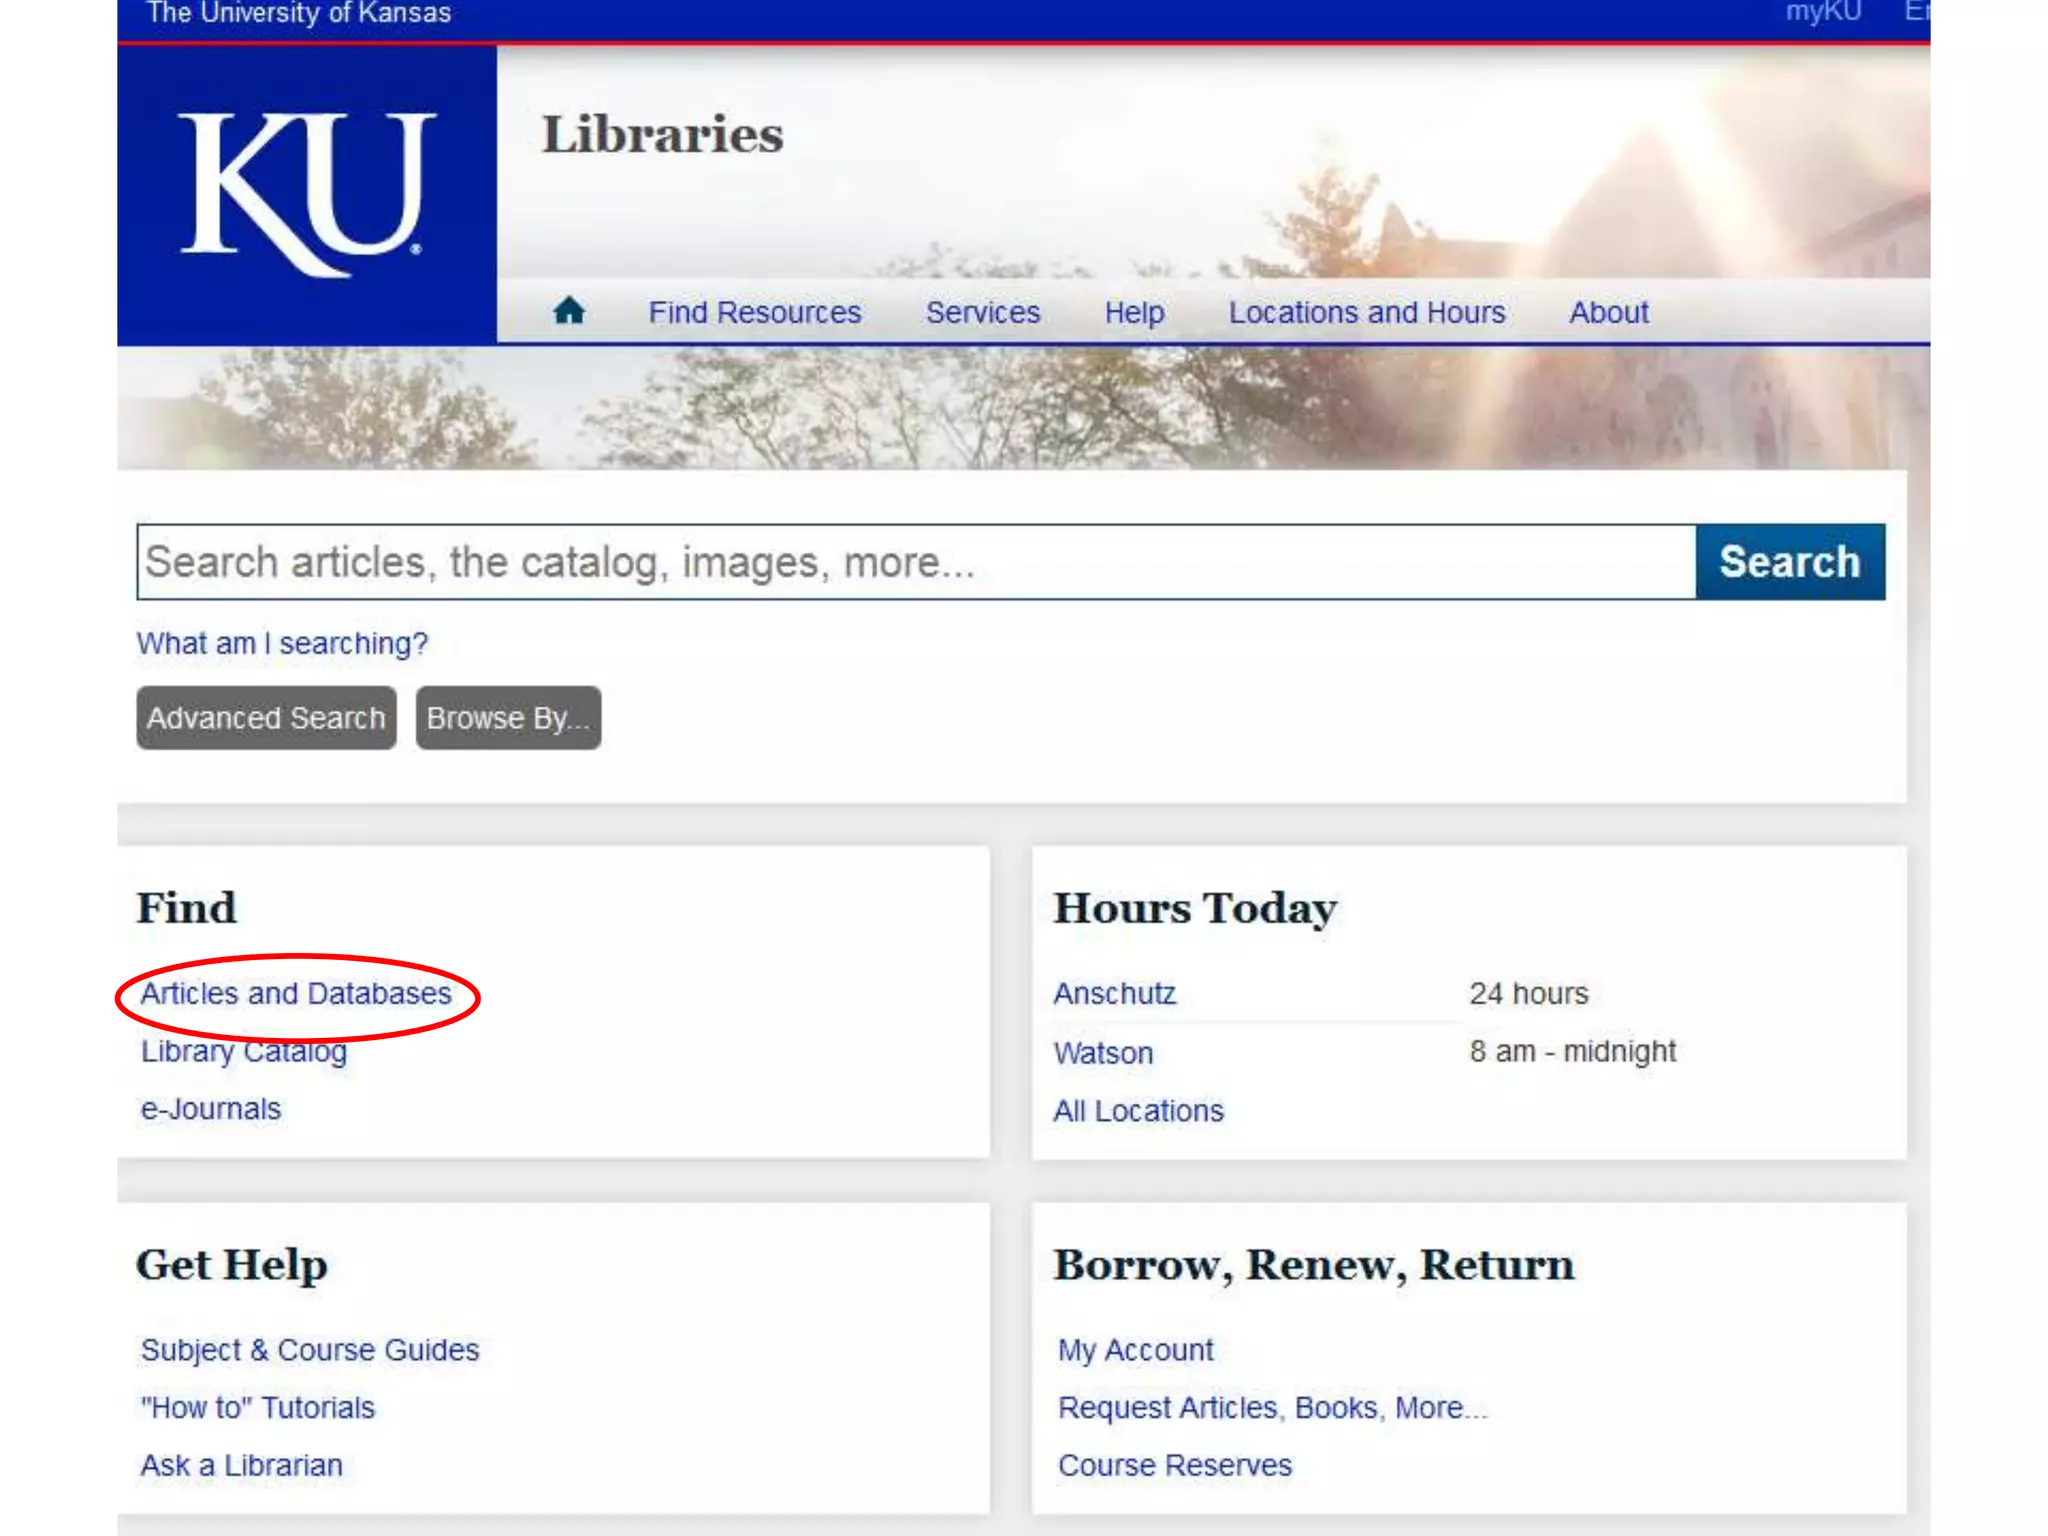The width and height of the screenshot is (2048, 1536).
Task: Open the myKU link in top bar
Action: point(1823,13)
